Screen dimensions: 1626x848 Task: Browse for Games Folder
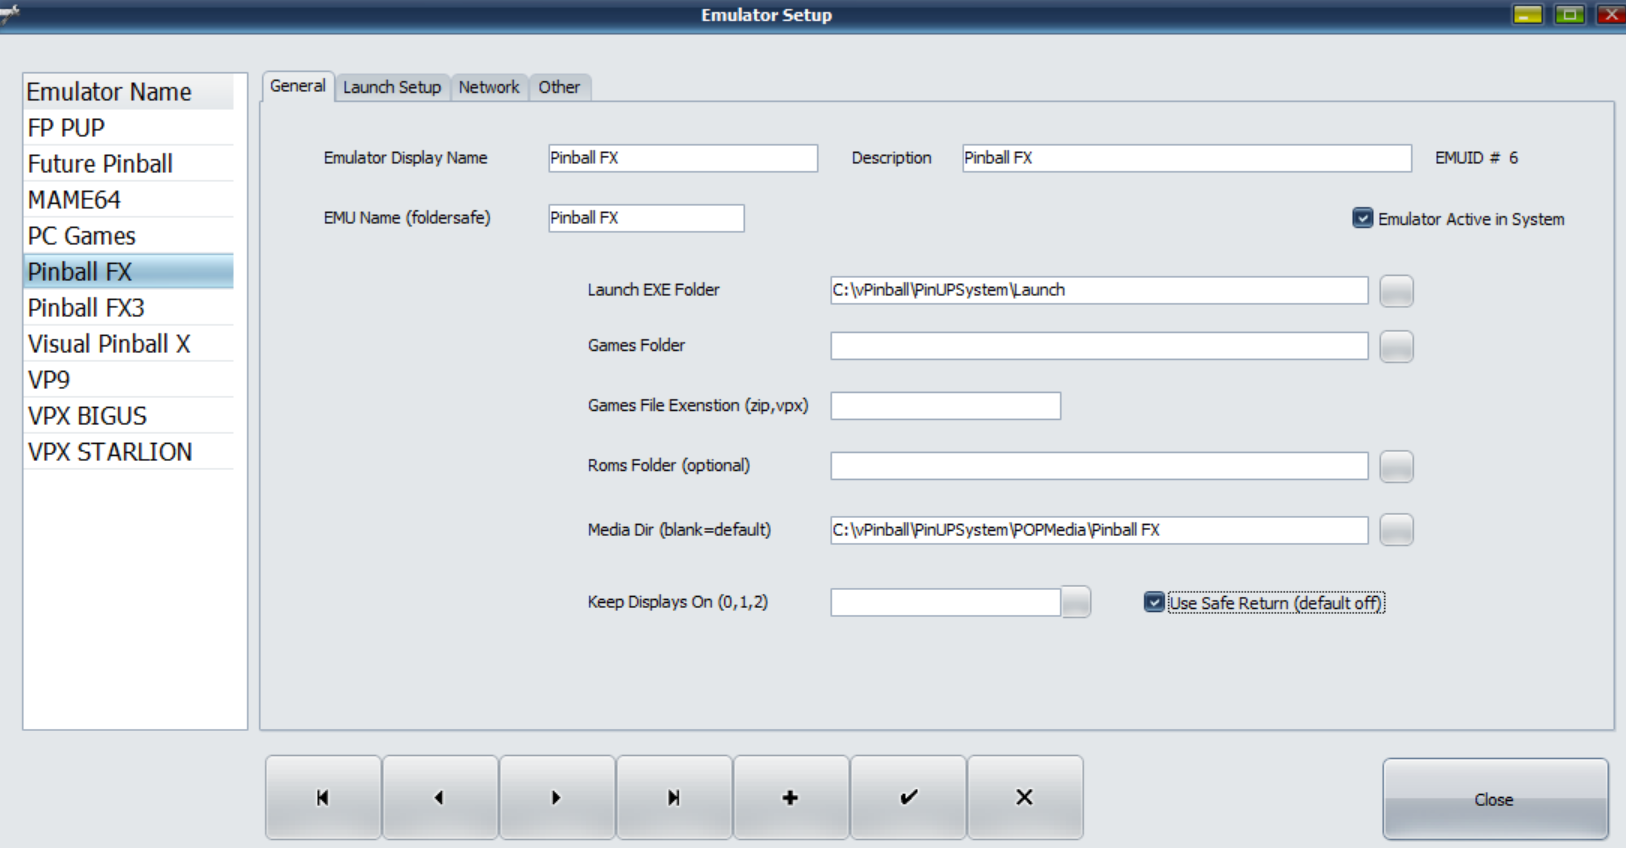tap(1396, 347)
